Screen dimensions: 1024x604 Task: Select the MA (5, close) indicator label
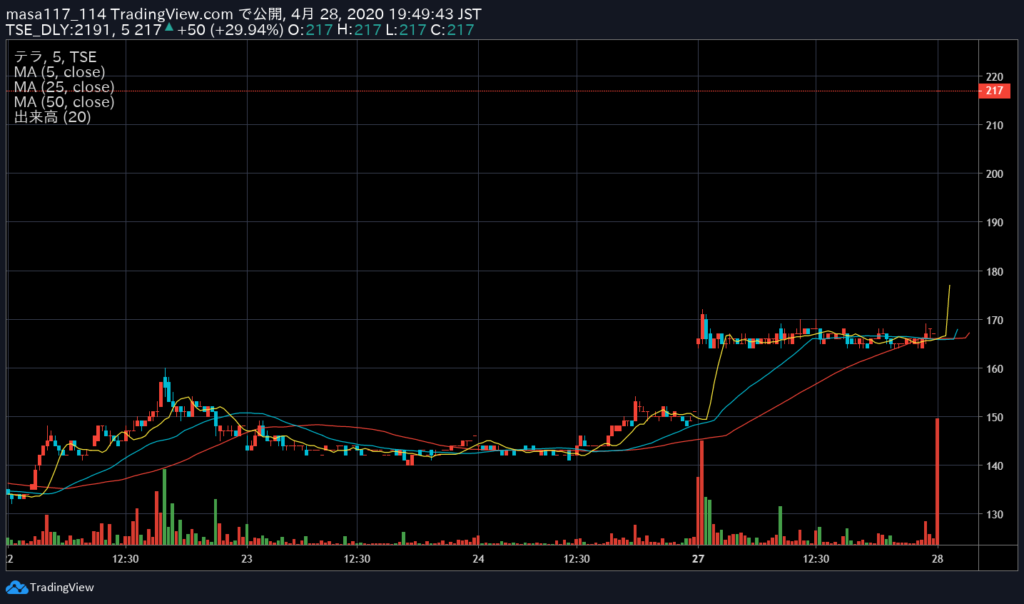tap(59, 72)
